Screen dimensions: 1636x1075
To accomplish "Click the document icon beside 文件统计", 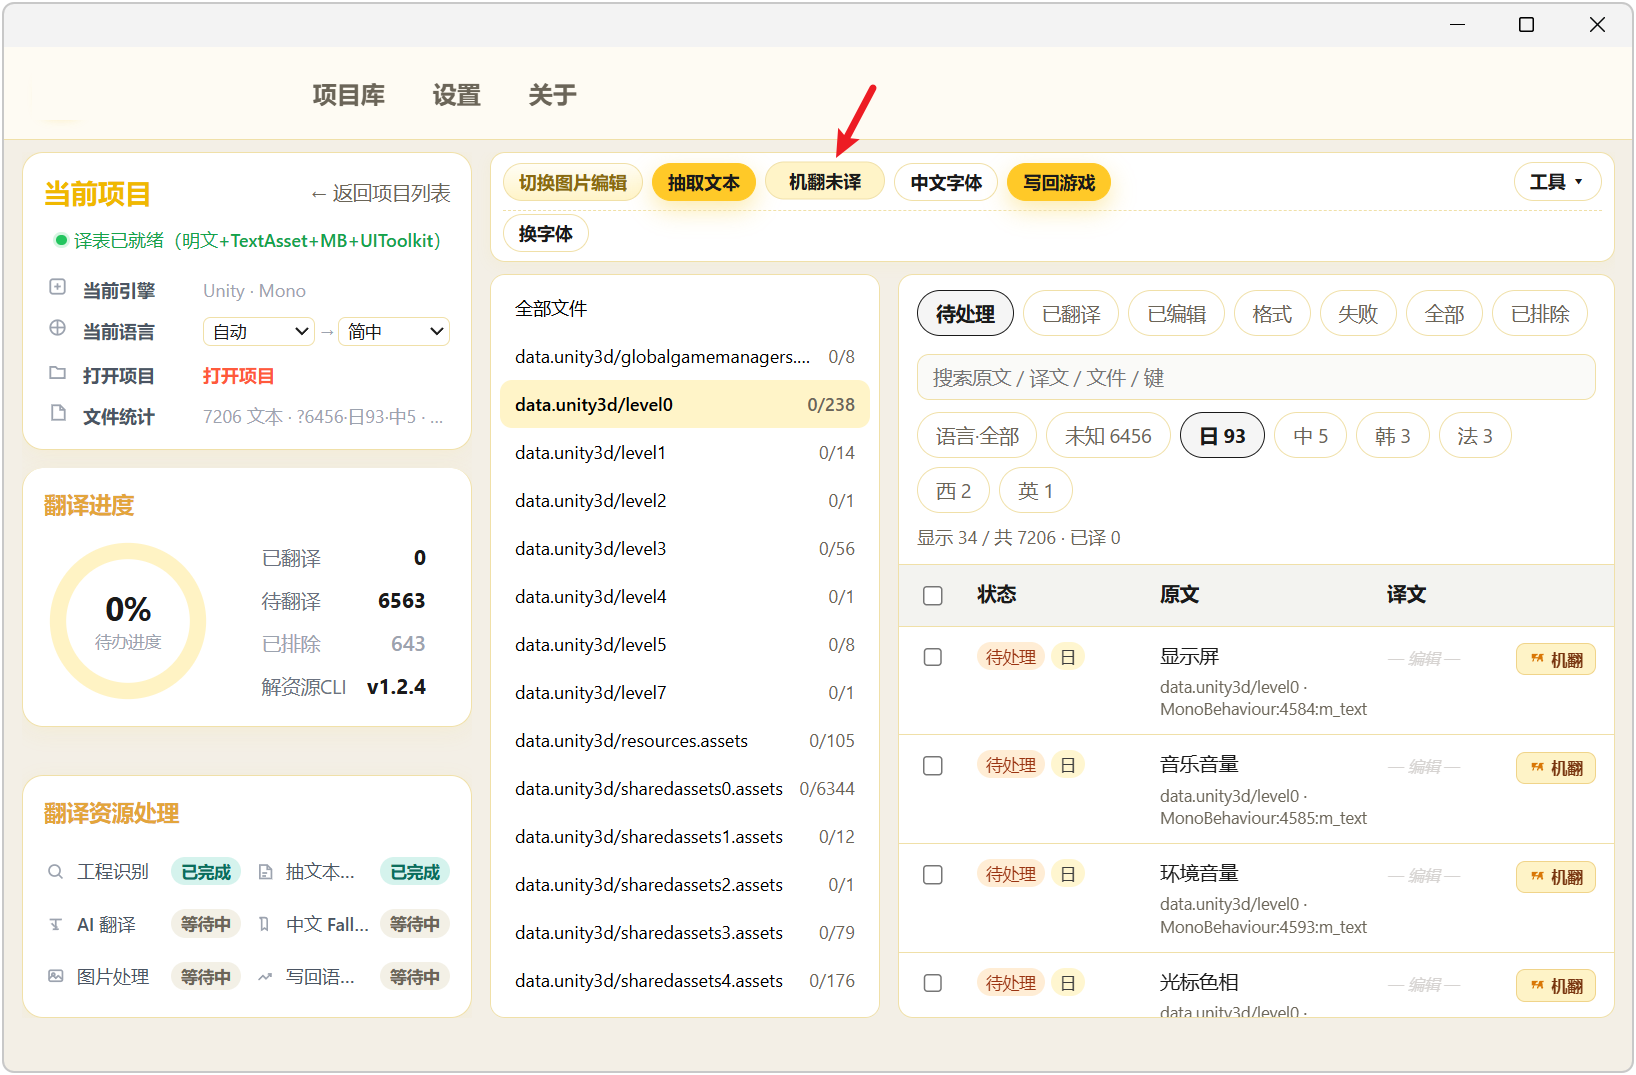I will [x=58, y=413].
